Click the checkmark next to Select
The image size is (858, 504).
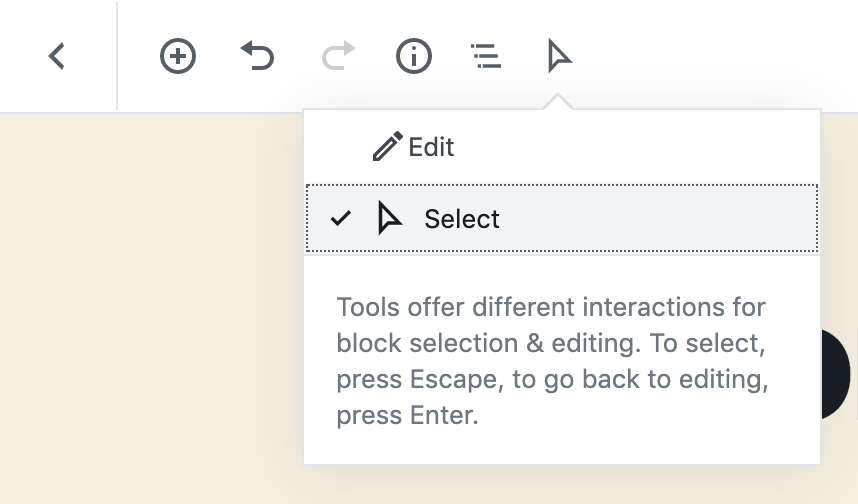(341, 218)
